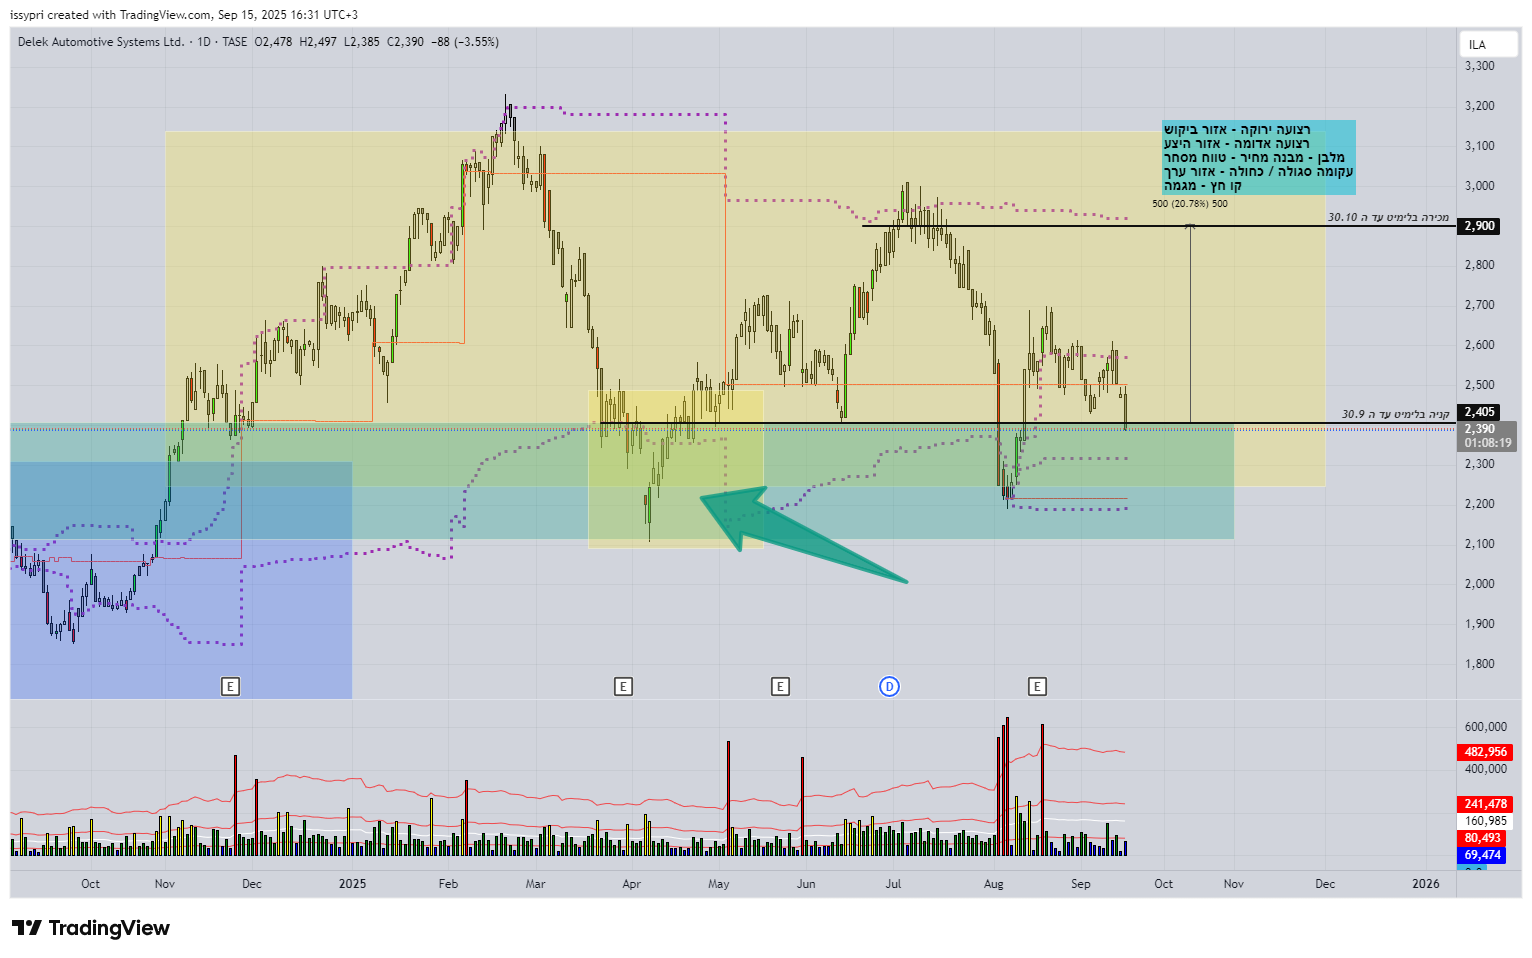Click the red volume label 482,956

coord(1485,752)
